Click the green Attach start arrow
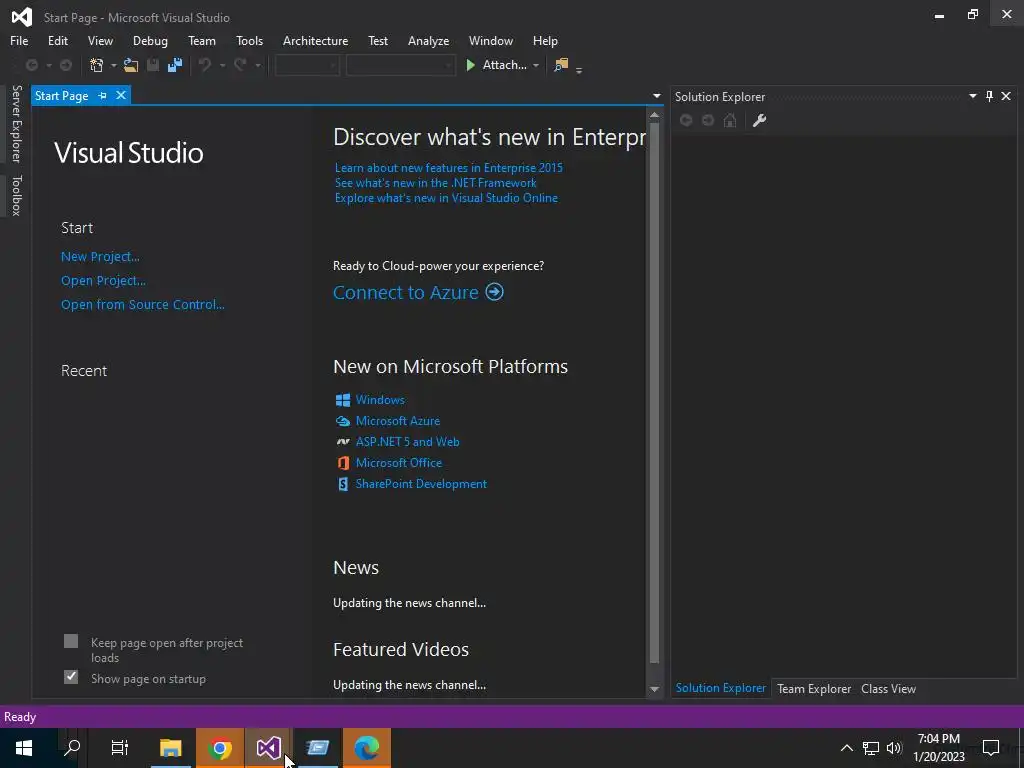 pos(470,65)
